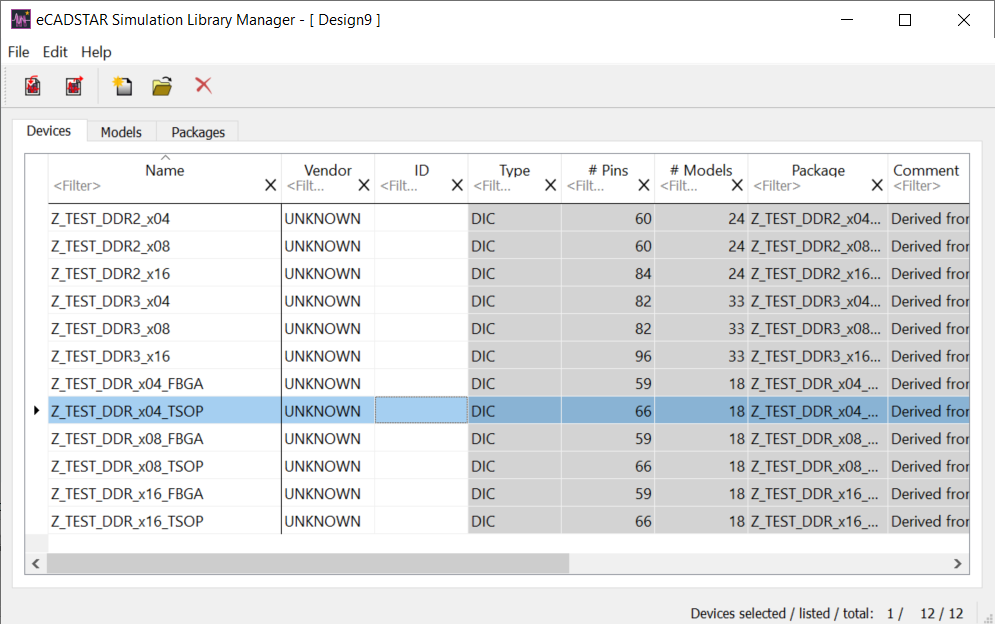Create a new library with the sparkle page icon

pyautogui.click(x=122, y=86)
